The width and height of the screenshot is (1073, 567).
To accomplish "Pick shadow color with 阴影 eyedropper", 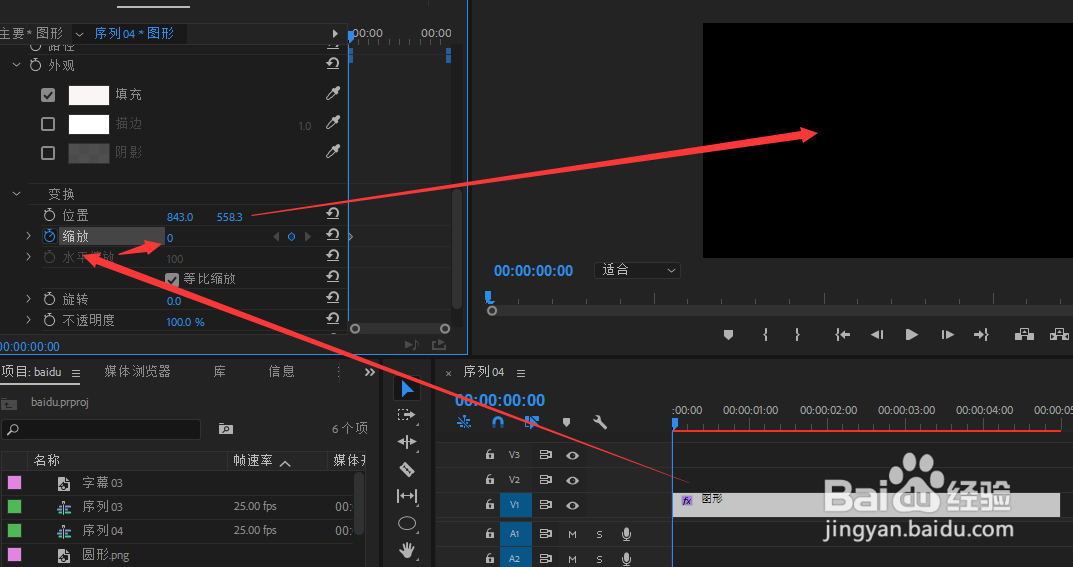I will [333, 151].
